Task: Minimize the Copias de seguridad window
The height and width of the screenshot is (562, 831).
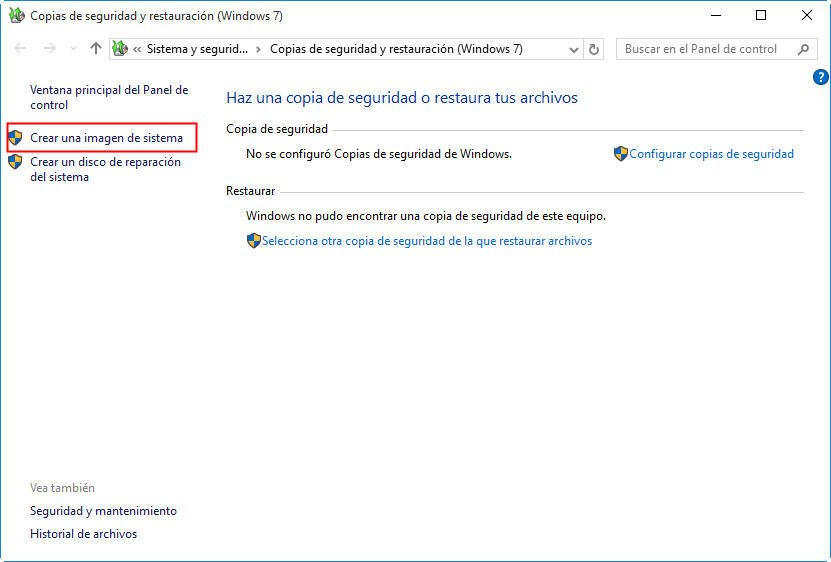Action: [x=716, y=15]
